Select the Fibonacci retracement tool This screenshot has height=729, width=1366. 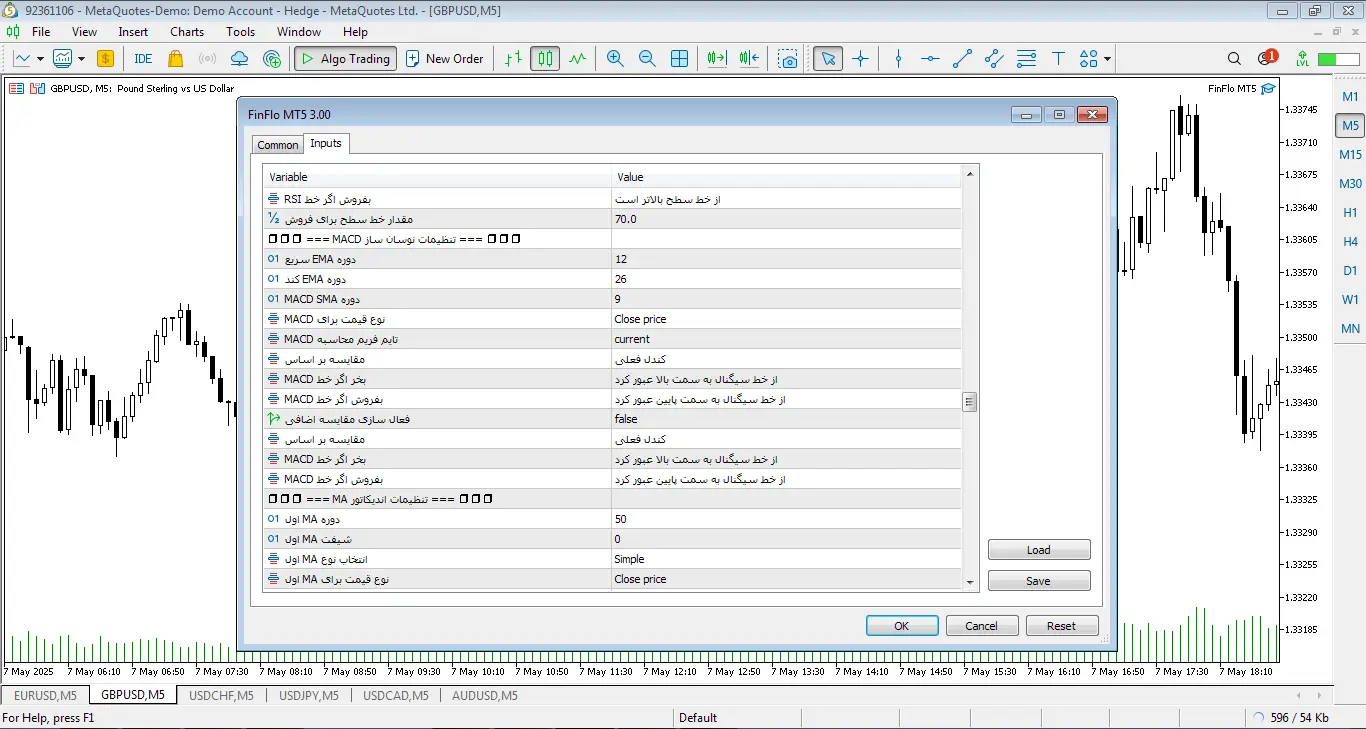tap(1026, 59)
